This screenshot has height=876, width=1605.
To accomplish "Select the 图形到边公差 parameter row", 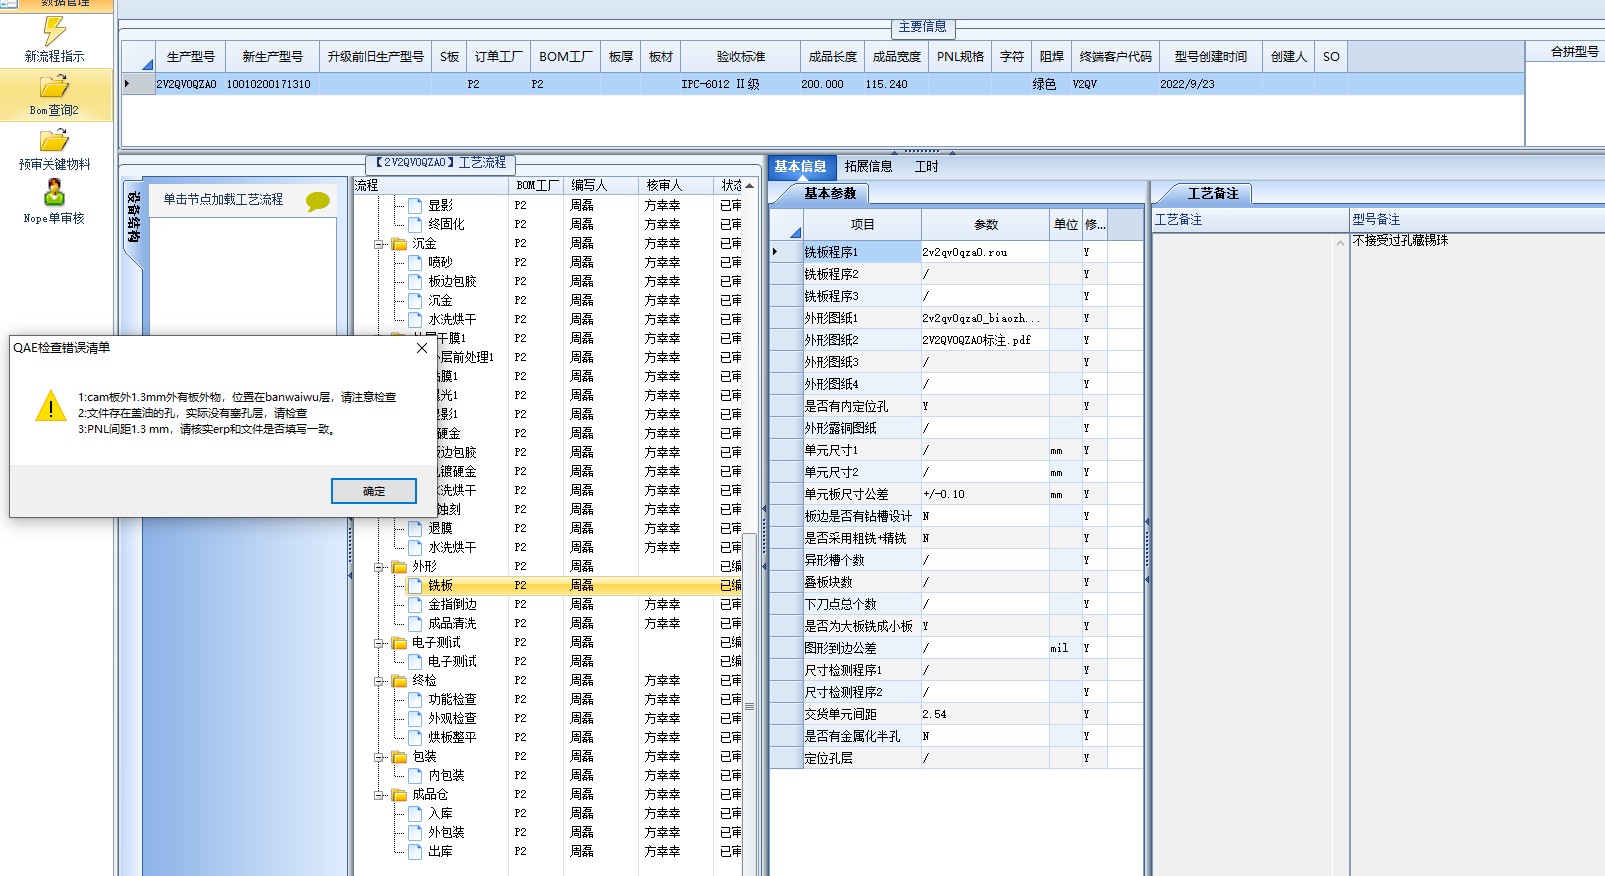I will tap(956, 648).
